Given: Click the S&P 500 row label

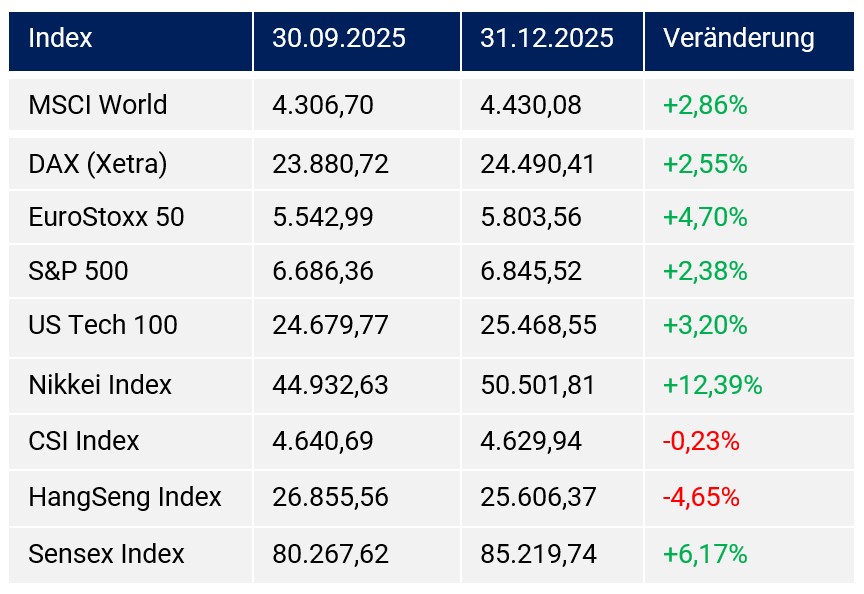Looking at the screenshot, I should point(79,271).
